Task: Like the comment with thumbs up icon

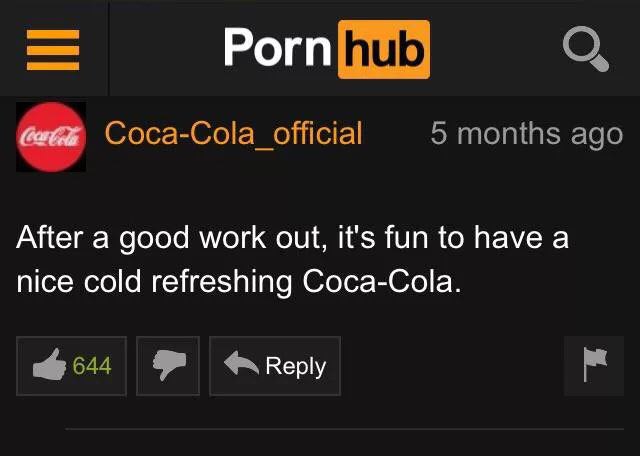Action: pos(49,364)
